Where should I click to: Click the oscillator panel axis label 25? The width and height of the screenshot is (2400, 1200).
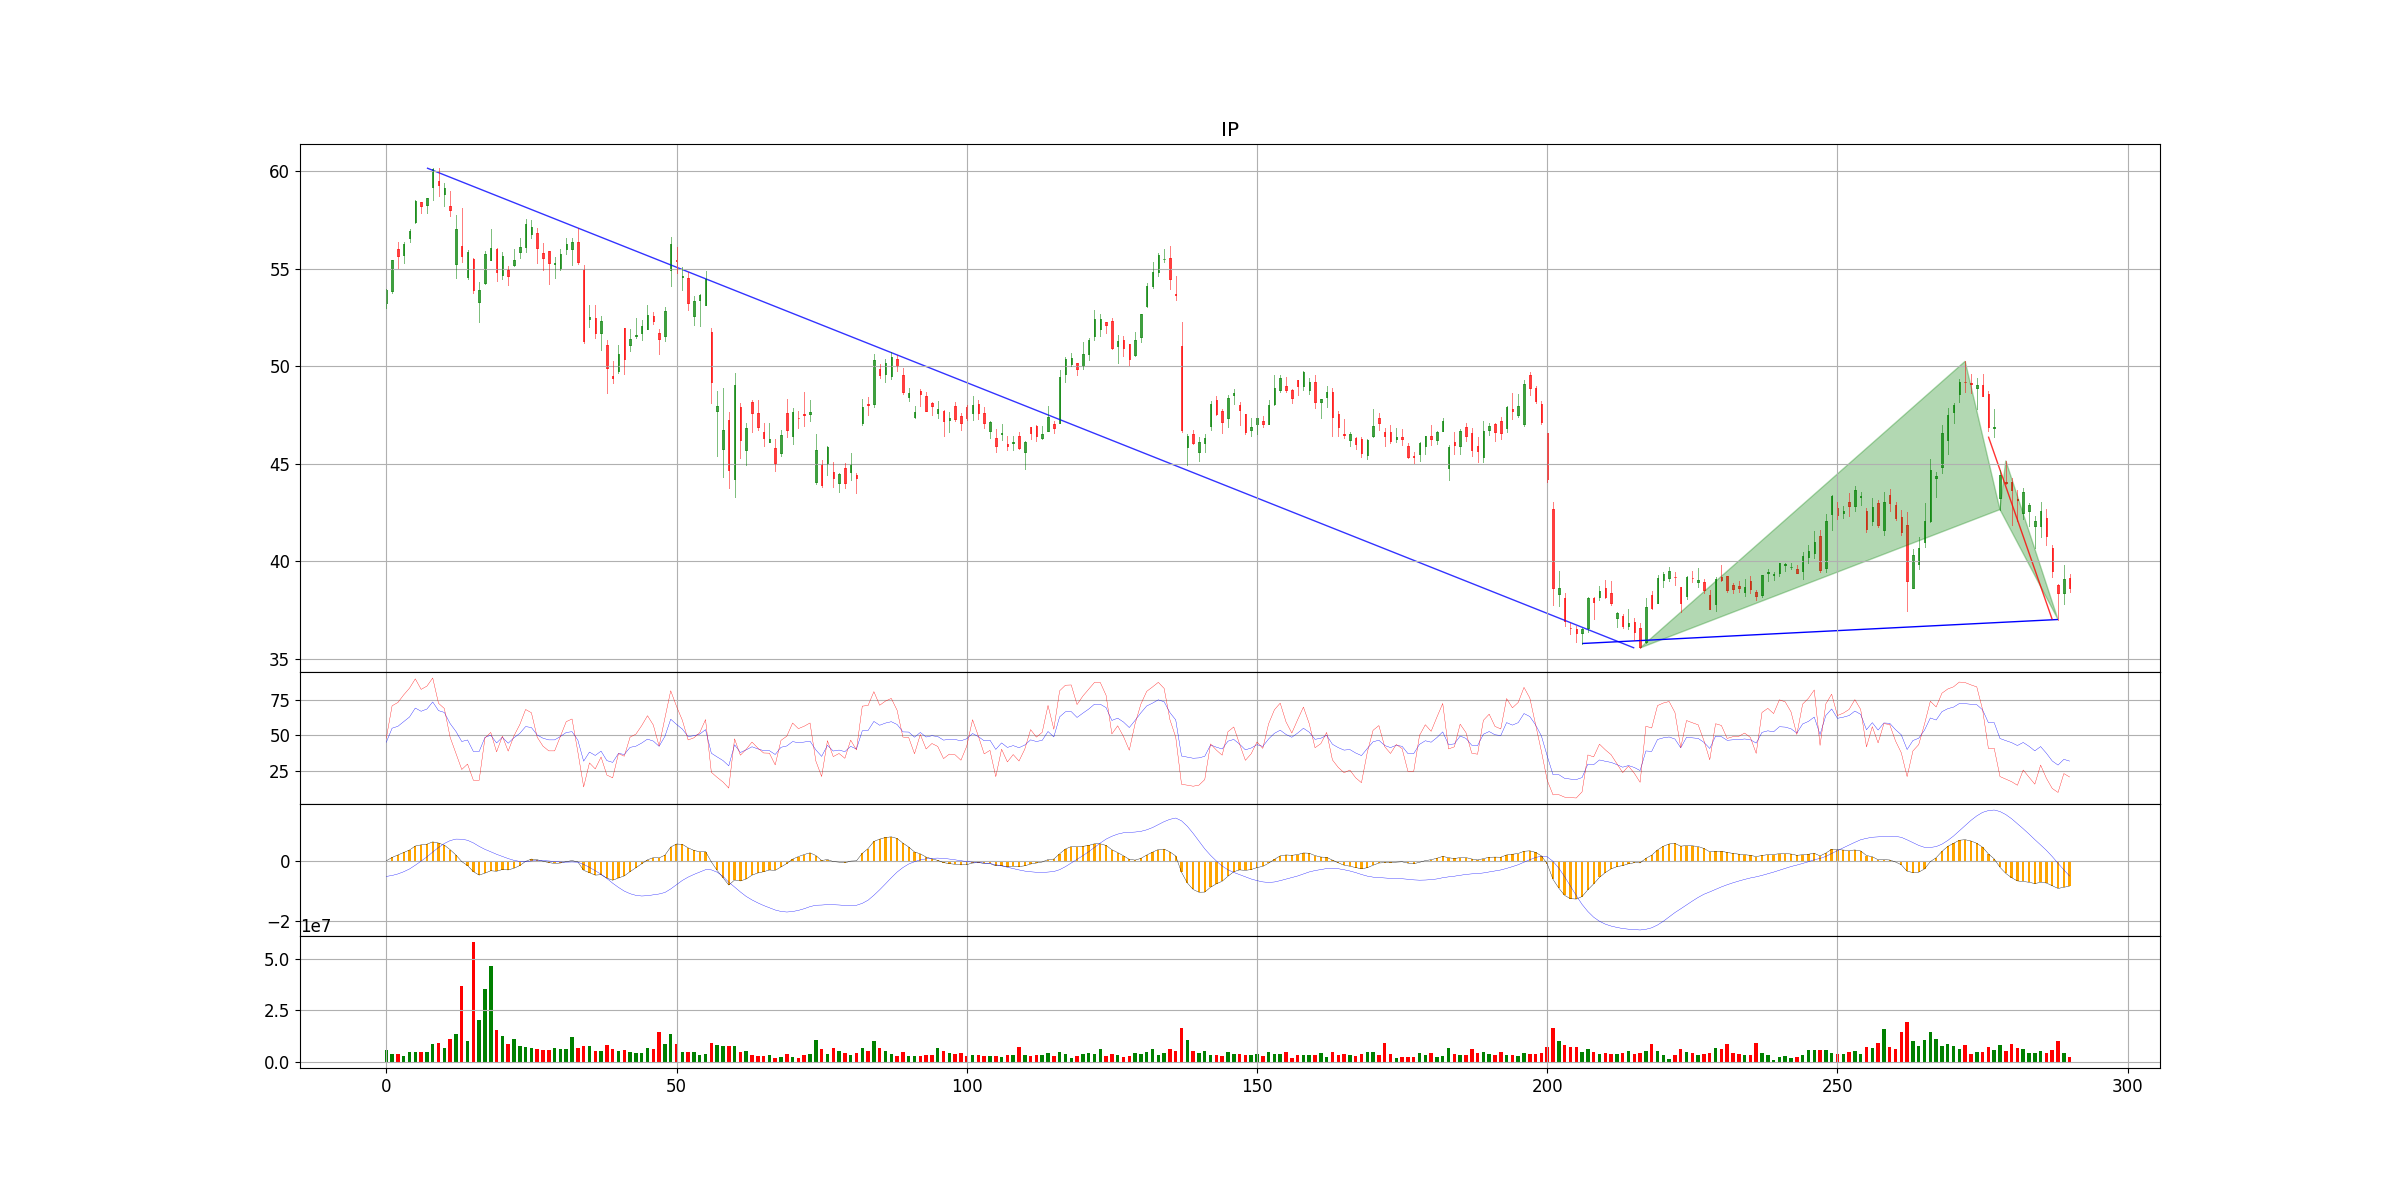pyautogui.click(x=279, y=772)
